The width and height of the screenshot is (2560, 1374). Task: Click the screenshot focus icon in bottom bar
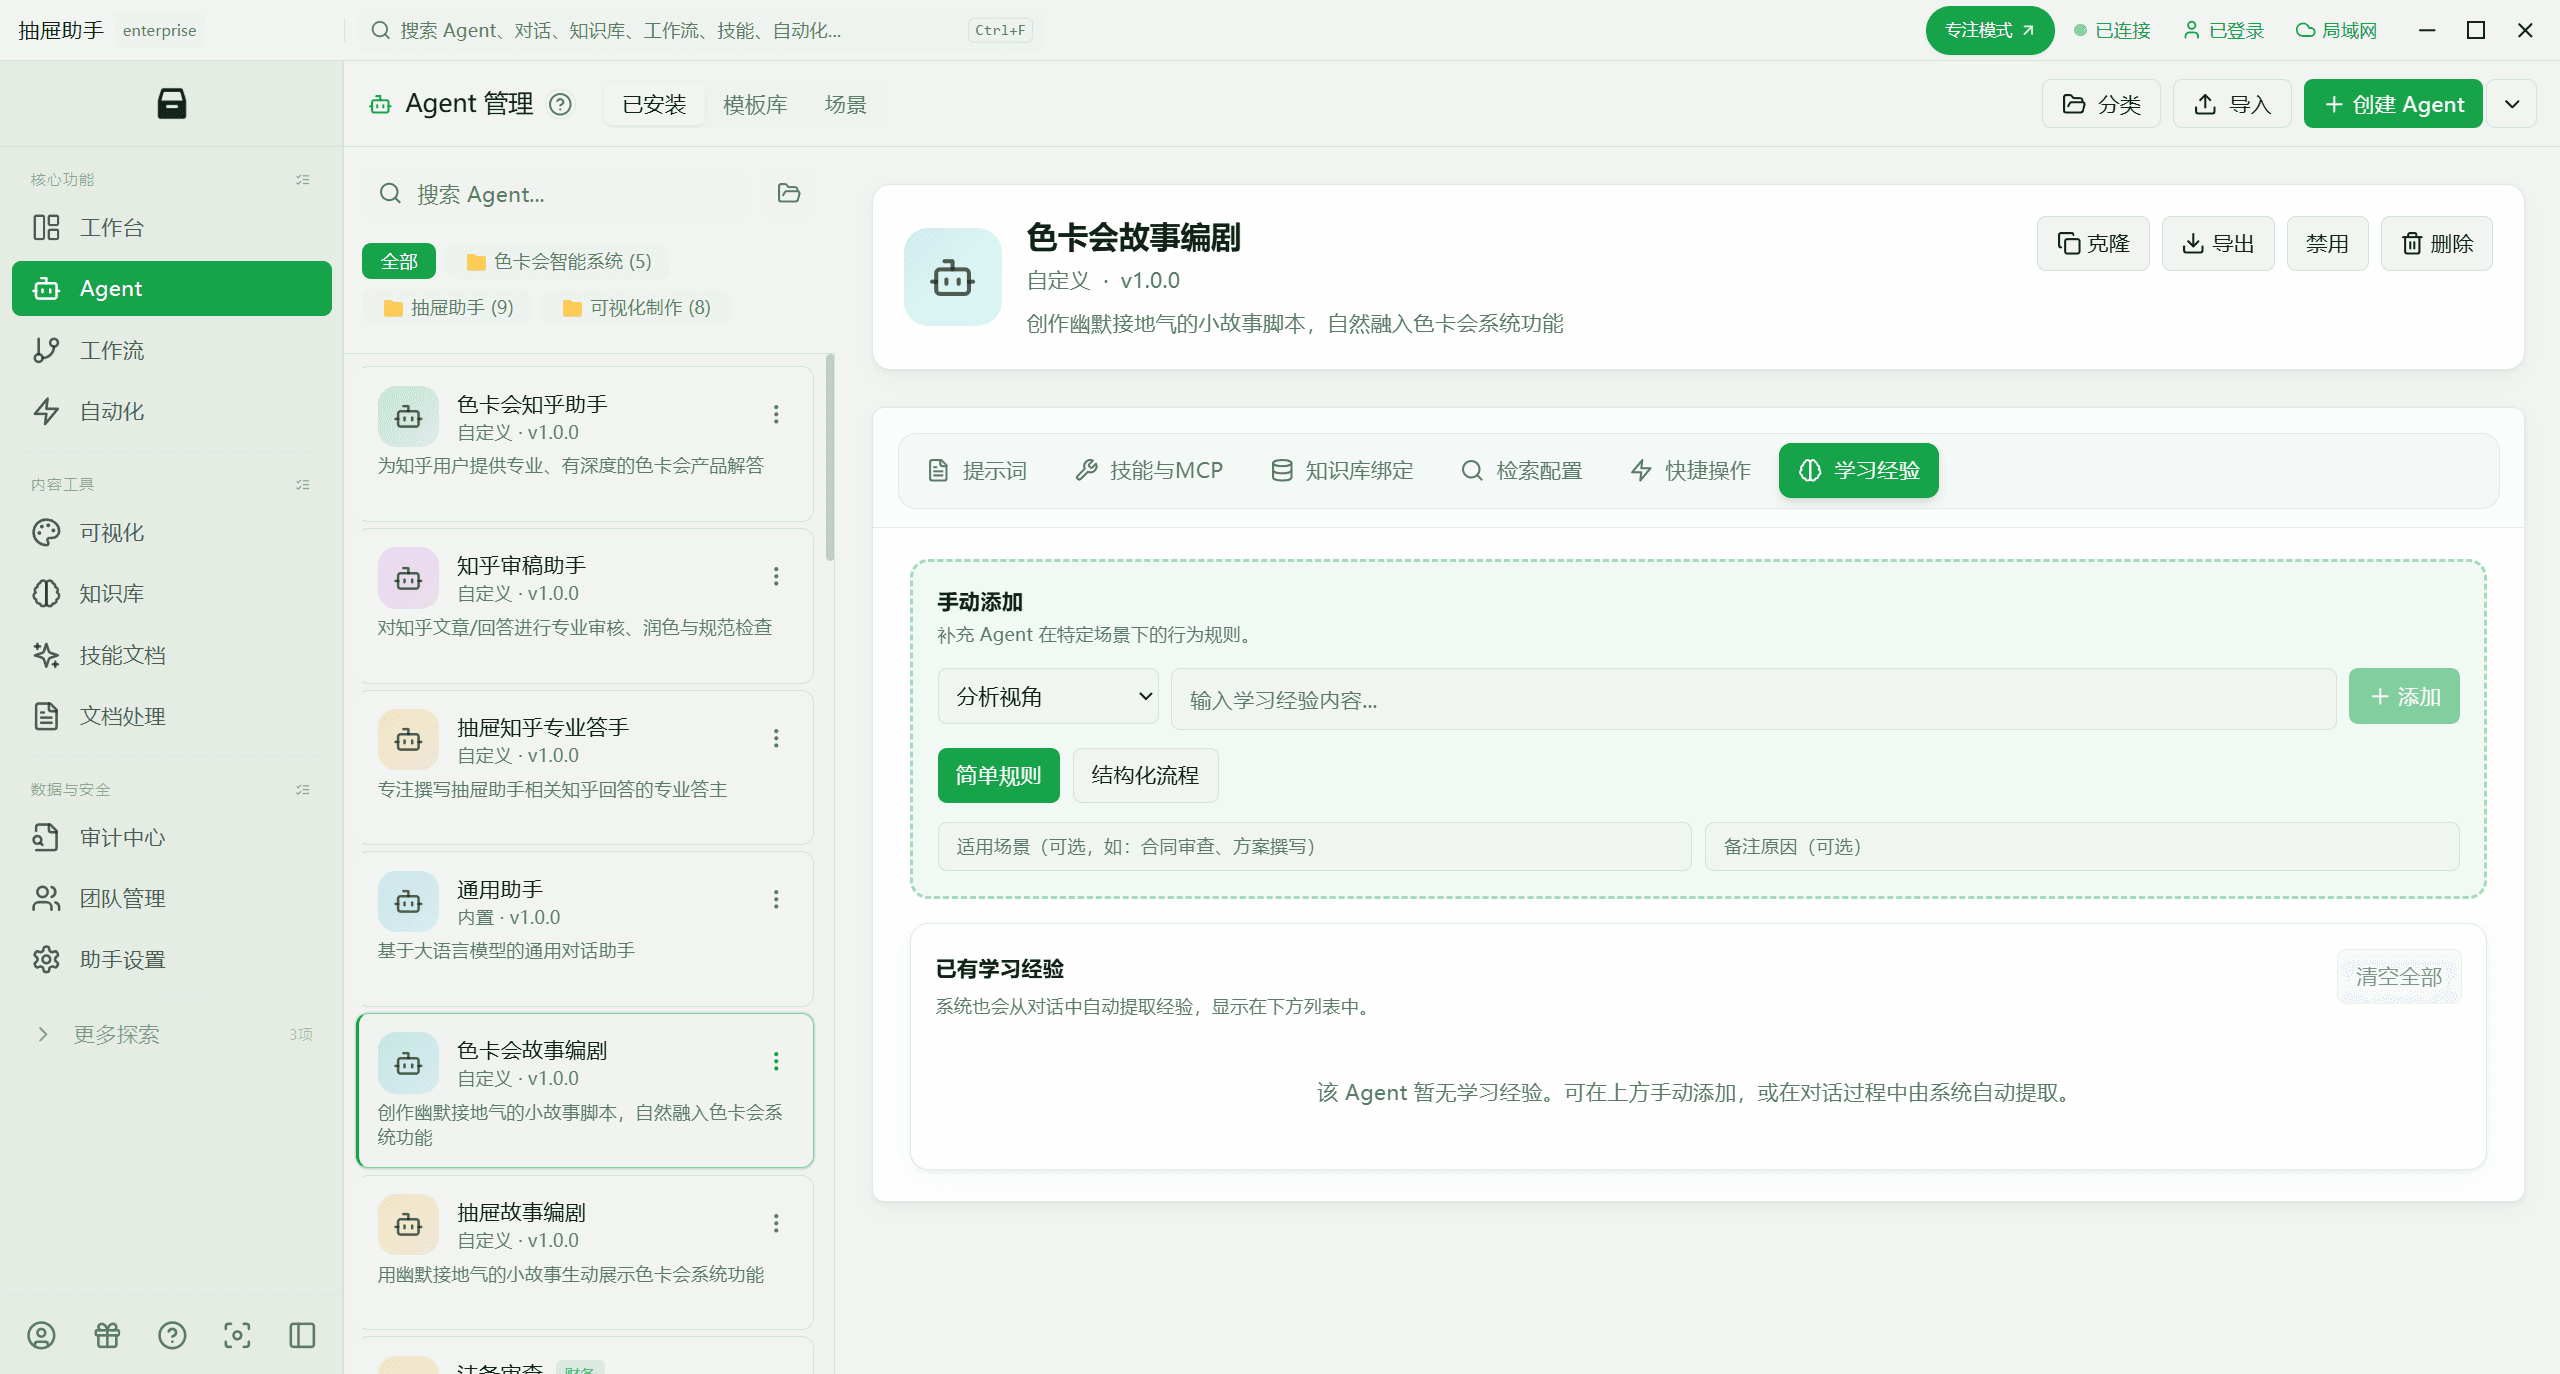coord(237,1335)
